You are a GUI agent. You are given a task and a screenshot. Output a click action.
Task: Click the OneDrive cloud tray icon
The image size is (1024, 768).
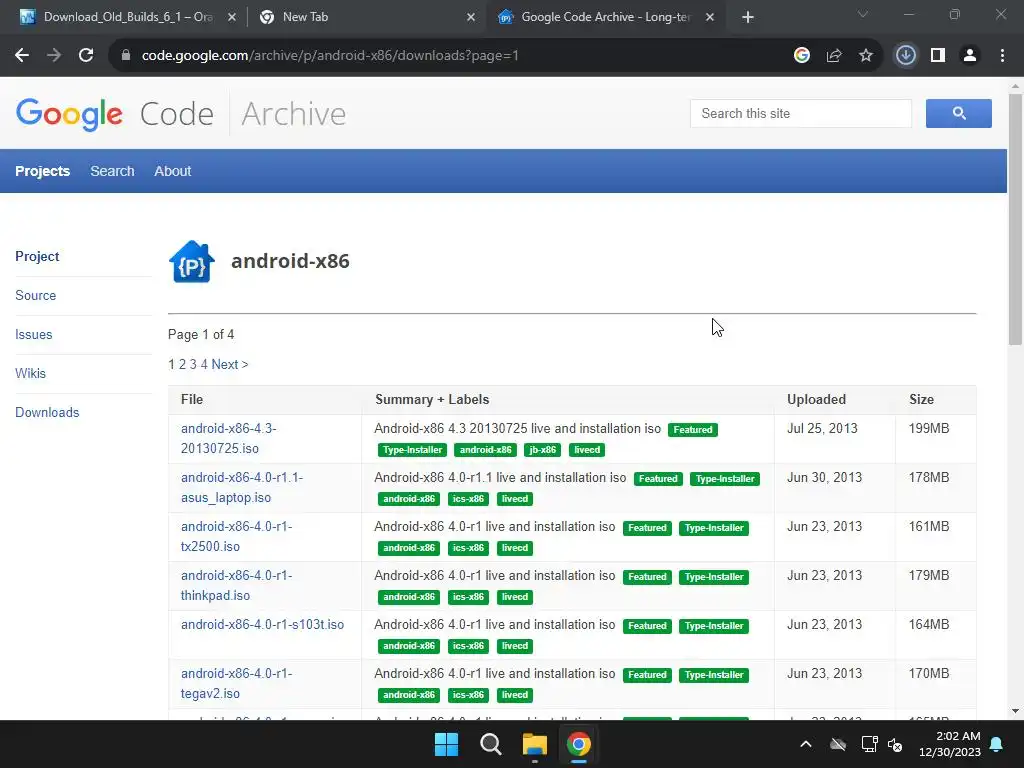[838, 744]
